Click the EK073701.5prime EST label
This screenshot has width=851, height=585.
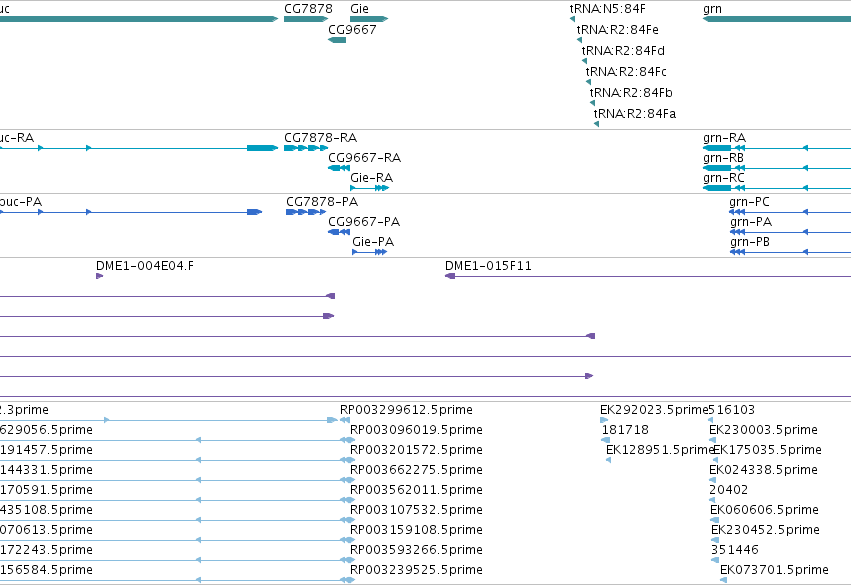pos(774,570)
